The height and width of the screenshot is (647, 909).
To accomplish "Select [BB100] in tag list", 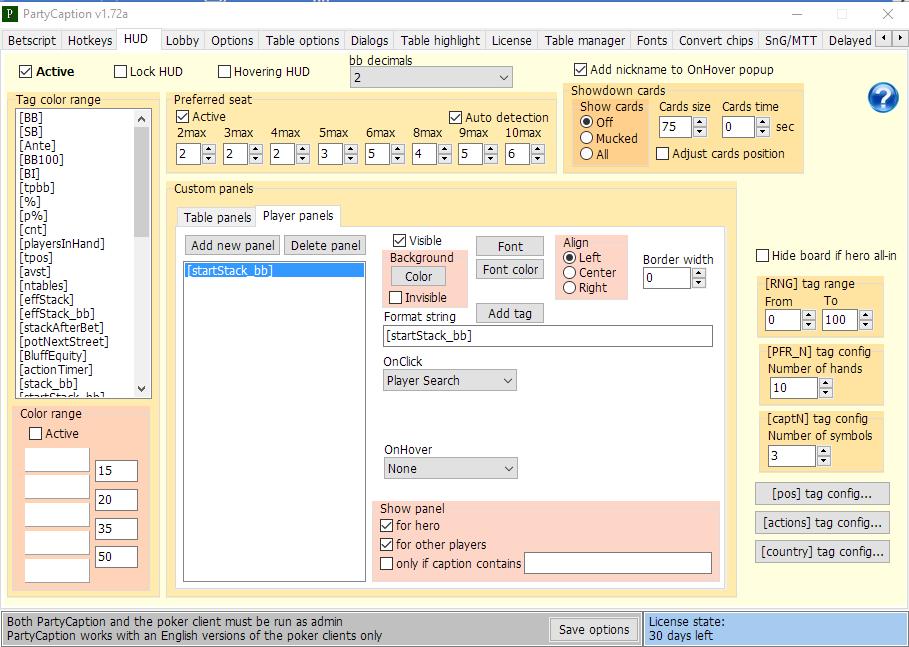I will [41, 159].
